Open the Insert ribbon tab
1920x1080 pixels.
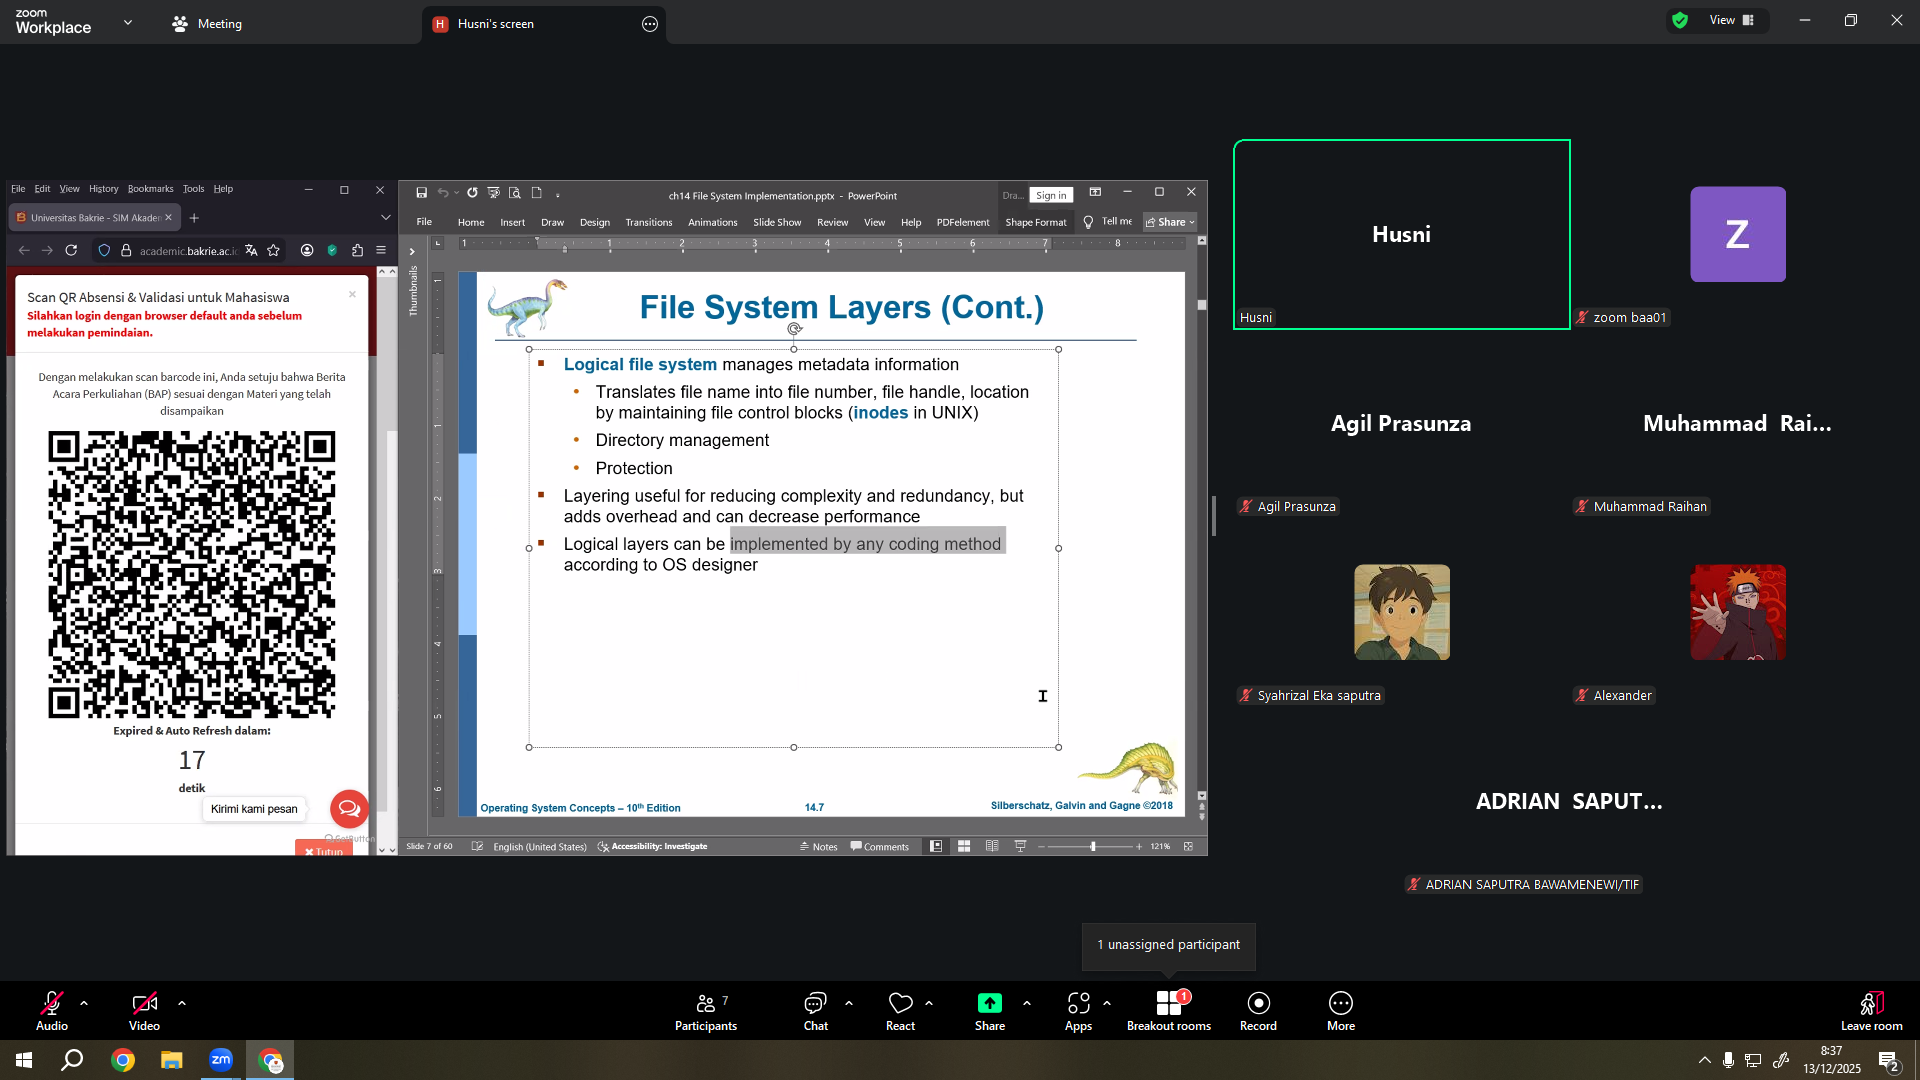click(x=513, y=222)
